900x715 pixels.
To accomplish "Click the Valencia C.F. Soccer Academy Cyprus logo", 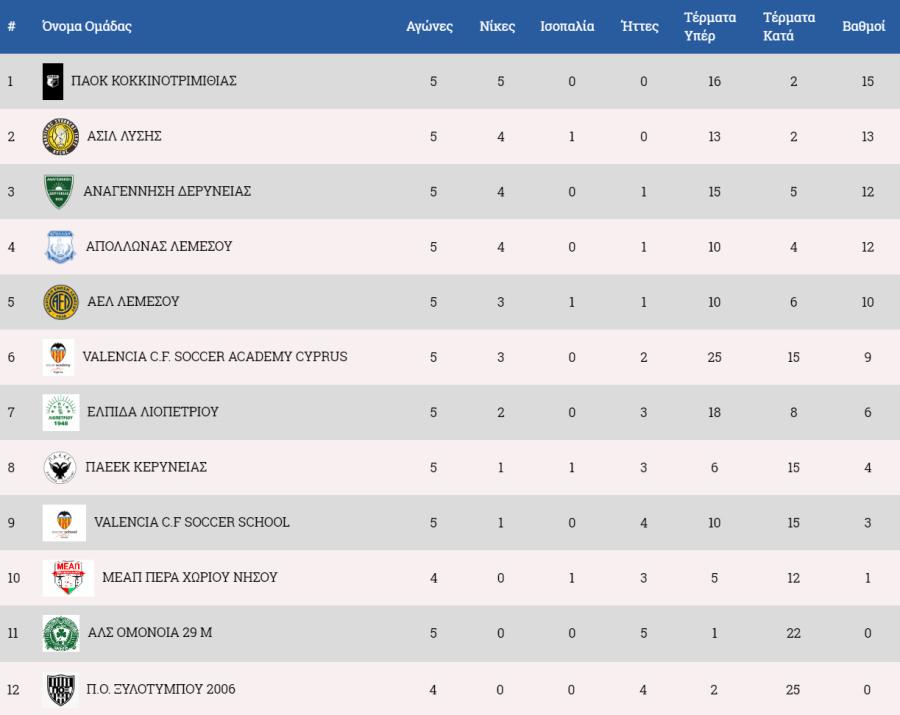I will (59, 357).
